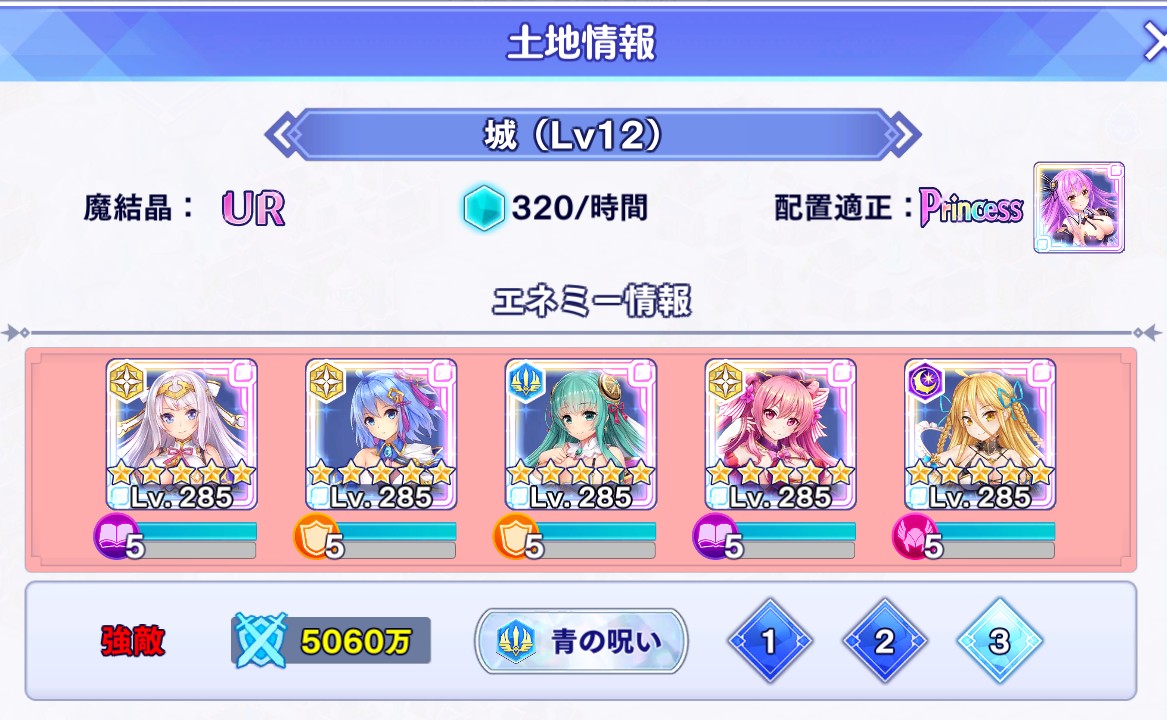
Task: Tap the cyan crystal icon near 320/時間
Action: coord(484,208)
